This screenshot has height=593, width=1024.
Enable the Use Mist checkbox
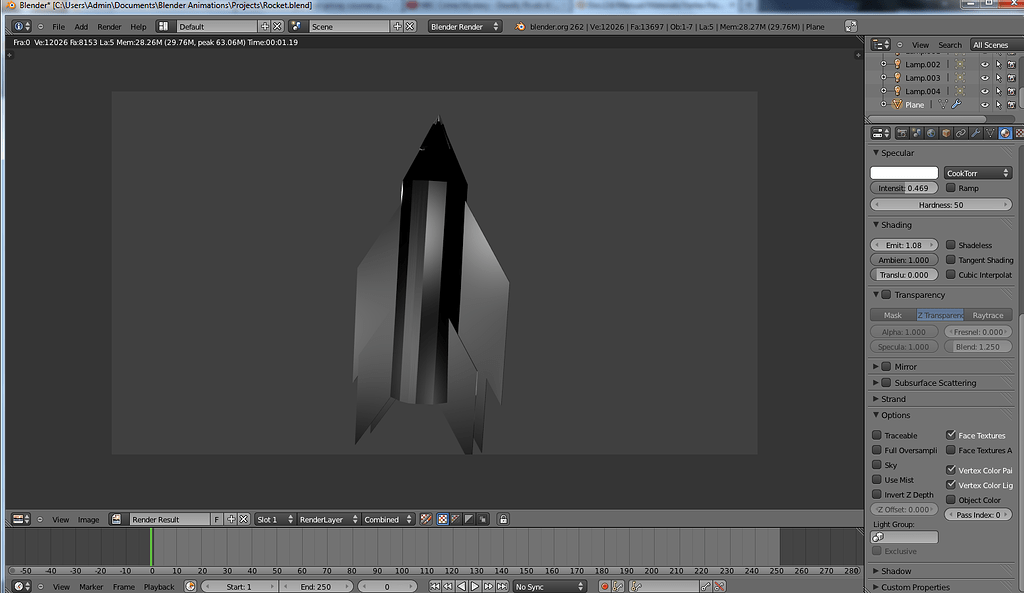[x=877, y=479]
